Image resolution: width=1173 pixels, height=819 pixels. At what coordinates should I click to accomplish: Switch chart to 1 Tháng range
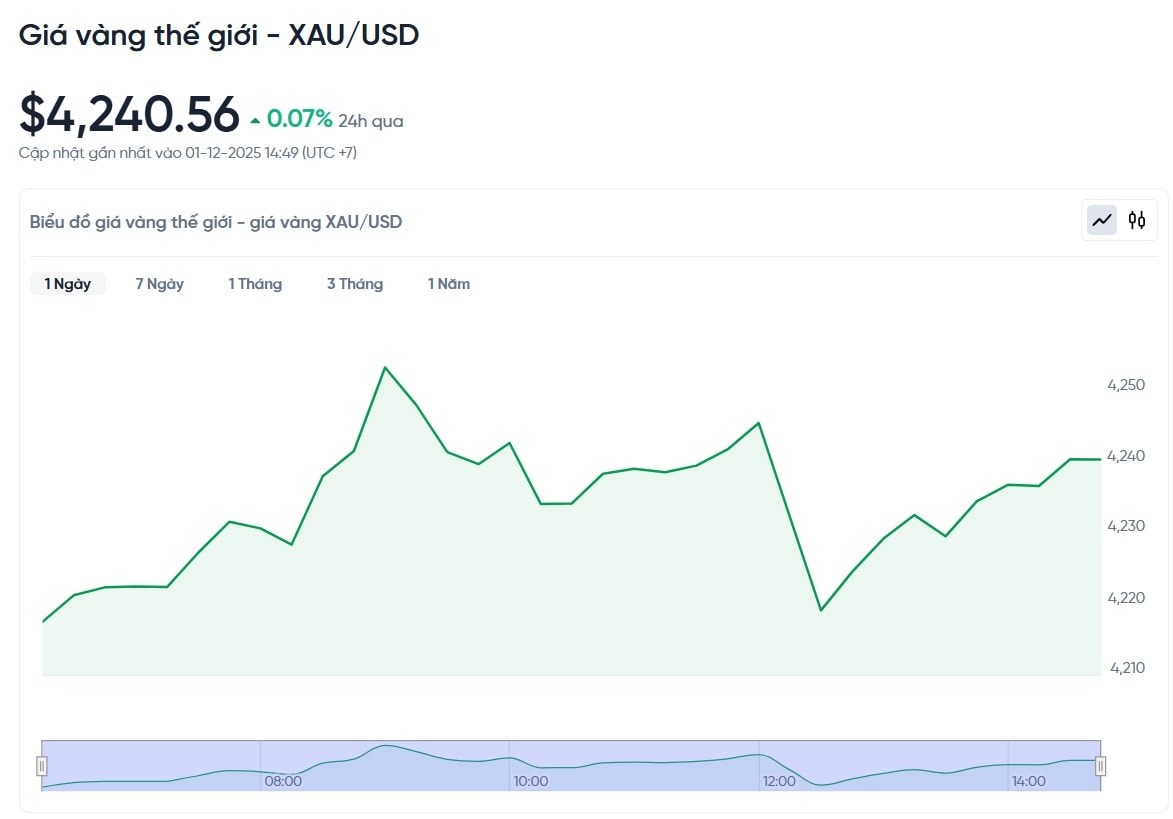pos(255,284)
